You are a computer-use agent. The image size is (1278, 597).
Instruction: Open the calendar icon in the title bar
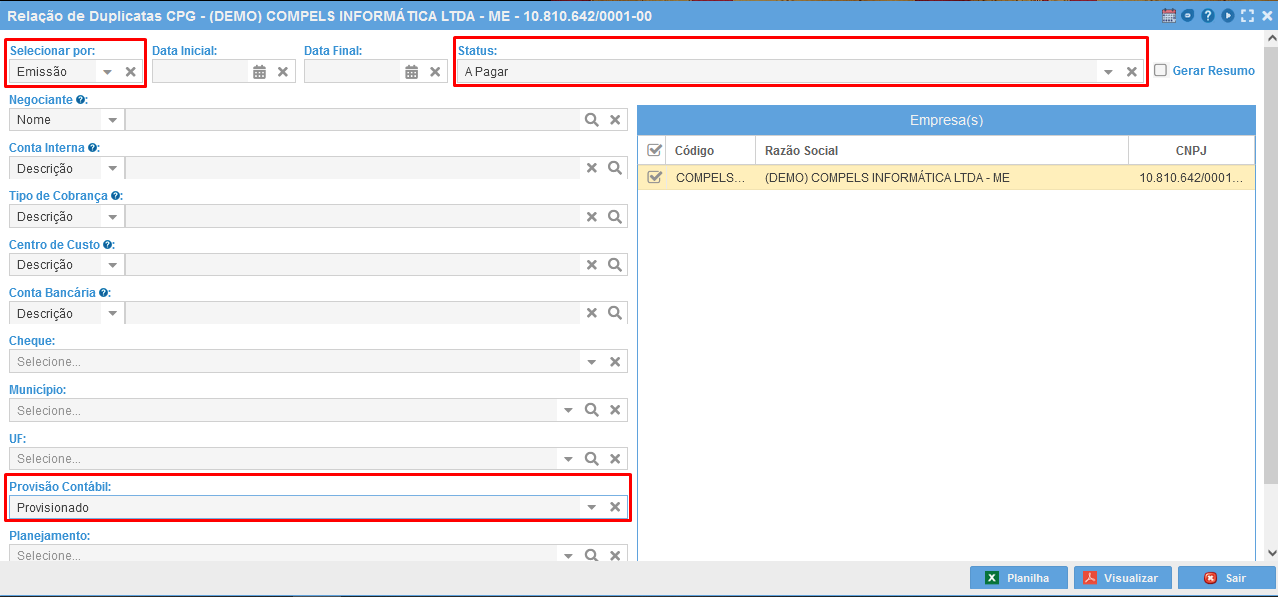(1168, 15)
